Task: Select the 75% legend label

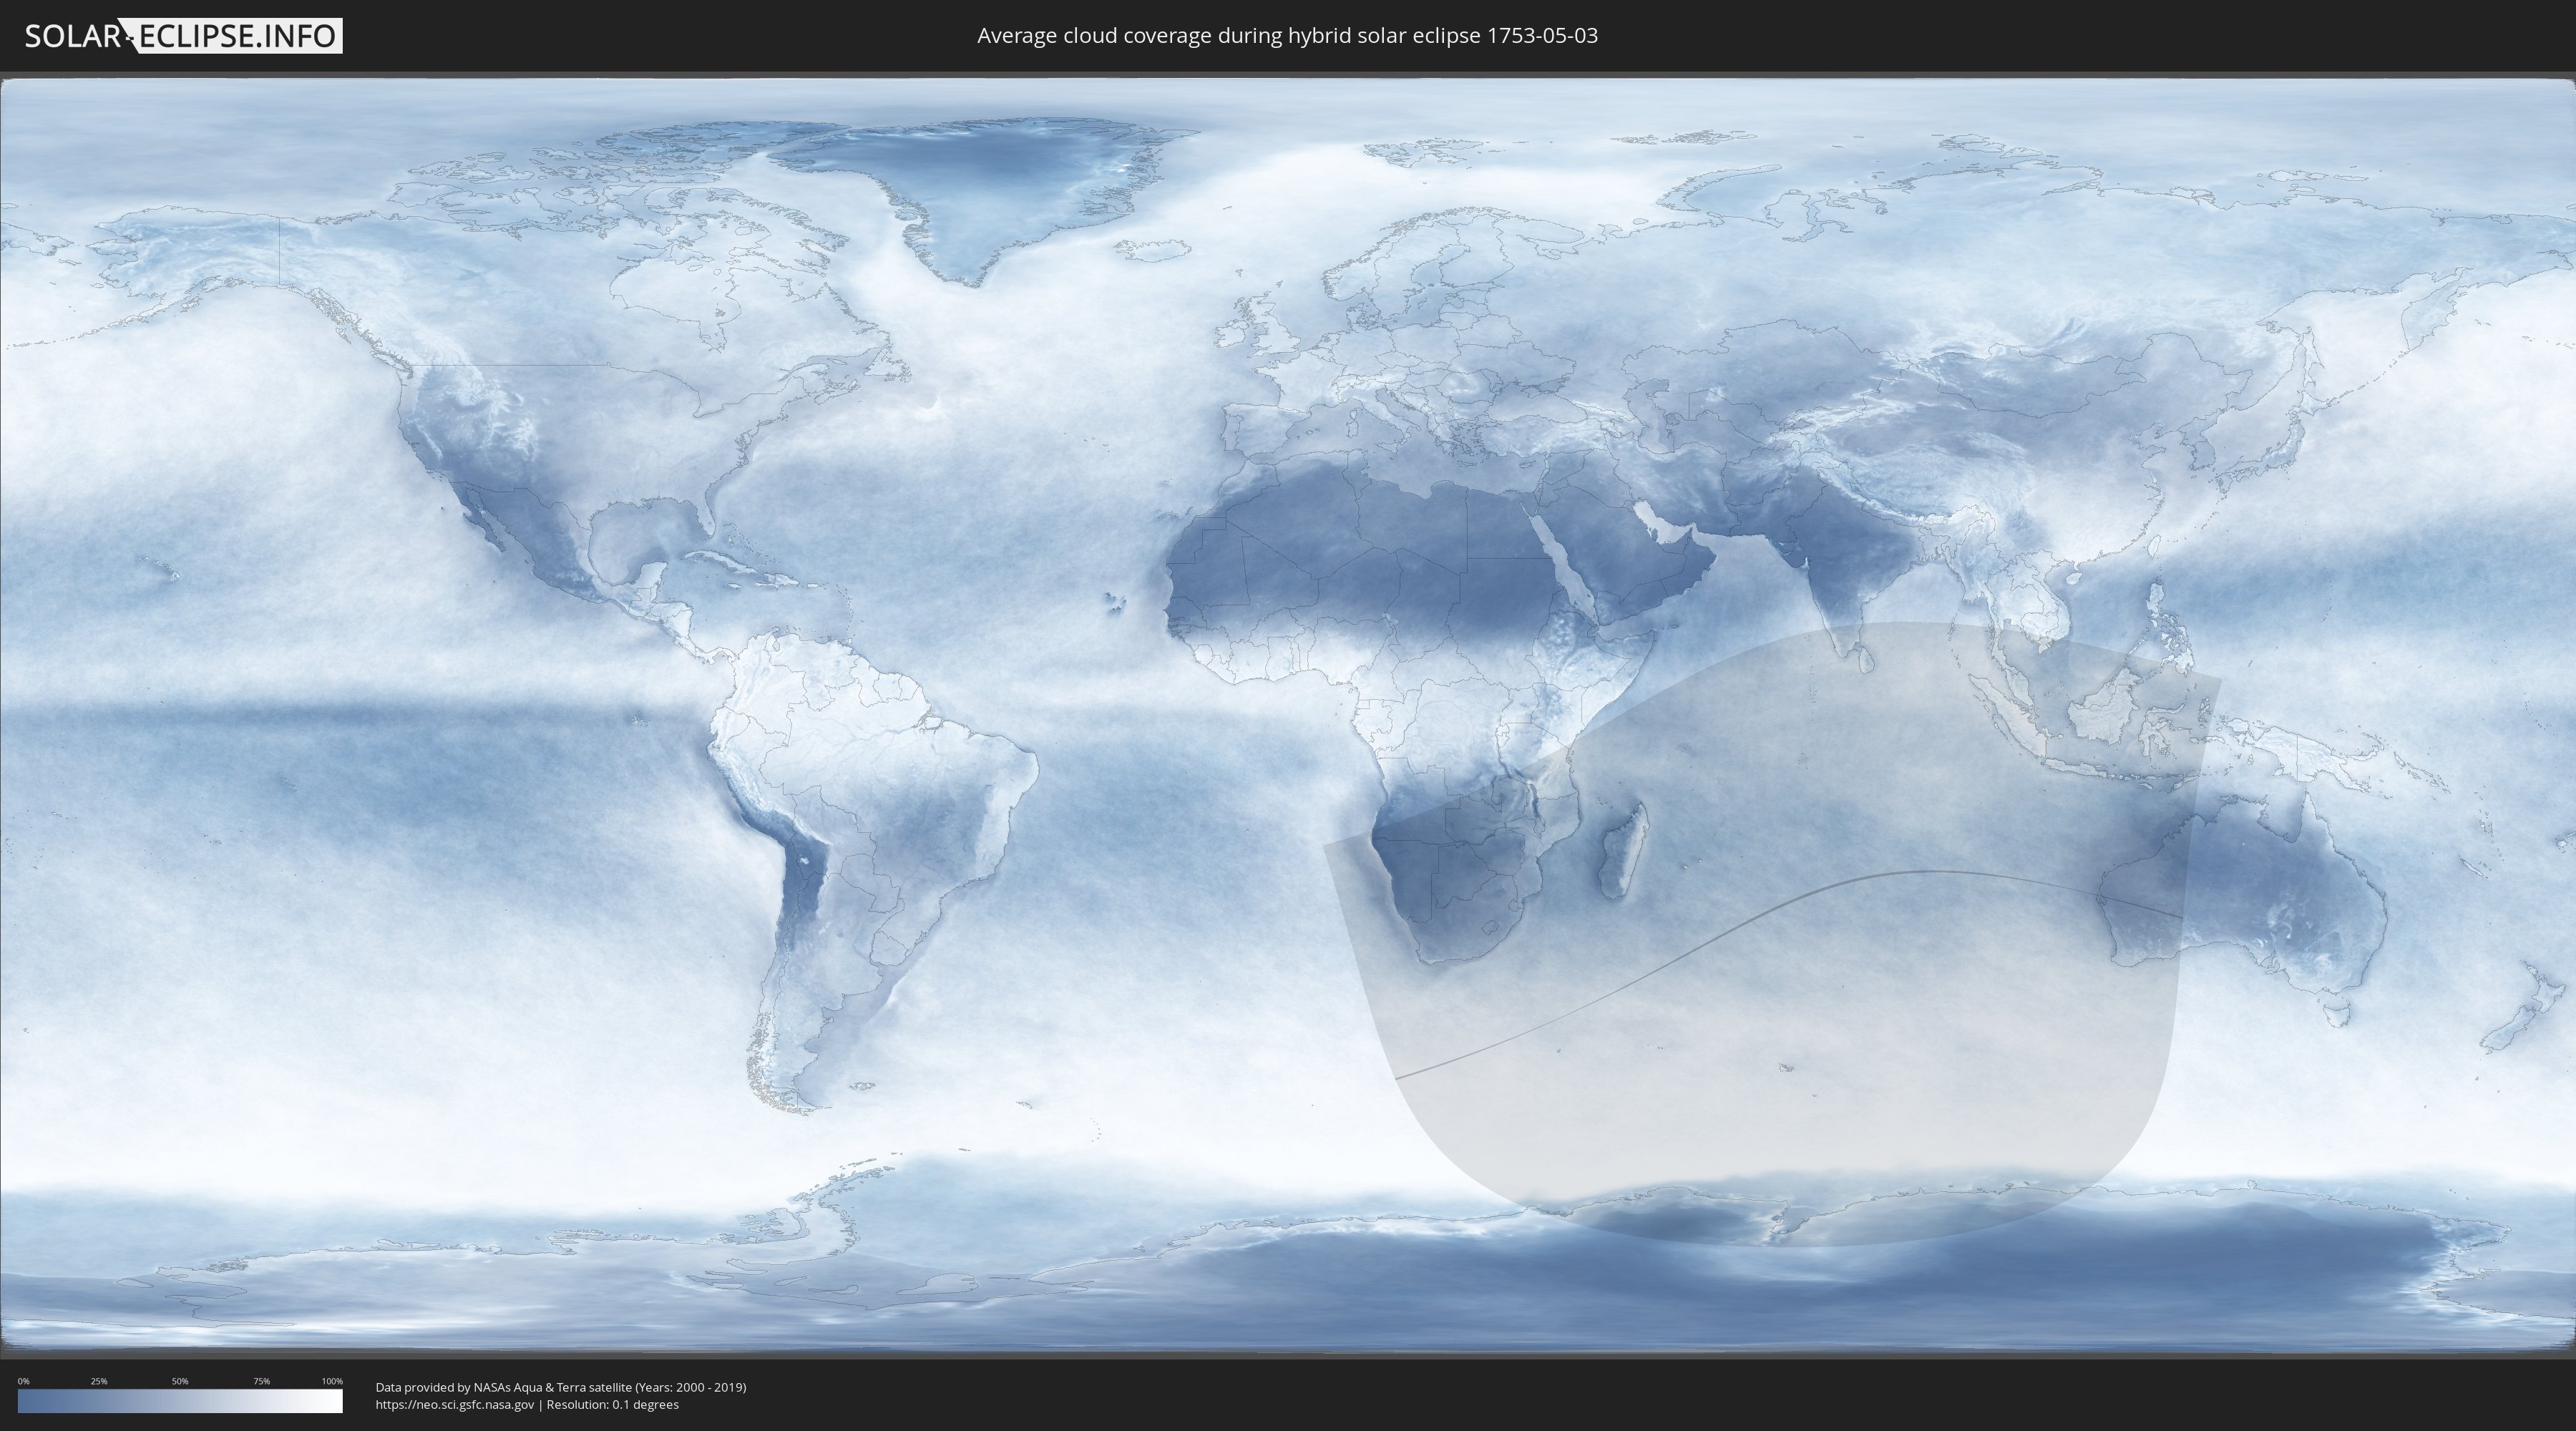Action: (261, 1381)
